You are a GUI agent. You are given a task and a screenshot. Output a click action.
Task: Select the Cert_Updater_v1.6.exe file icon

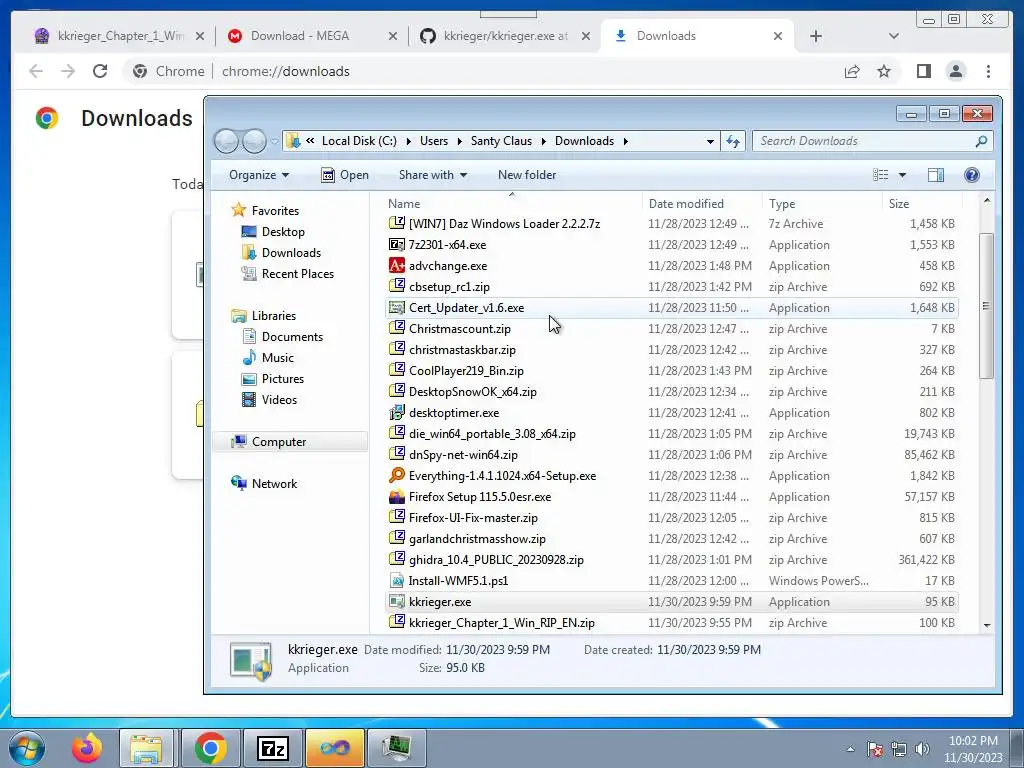pos(396,308)
